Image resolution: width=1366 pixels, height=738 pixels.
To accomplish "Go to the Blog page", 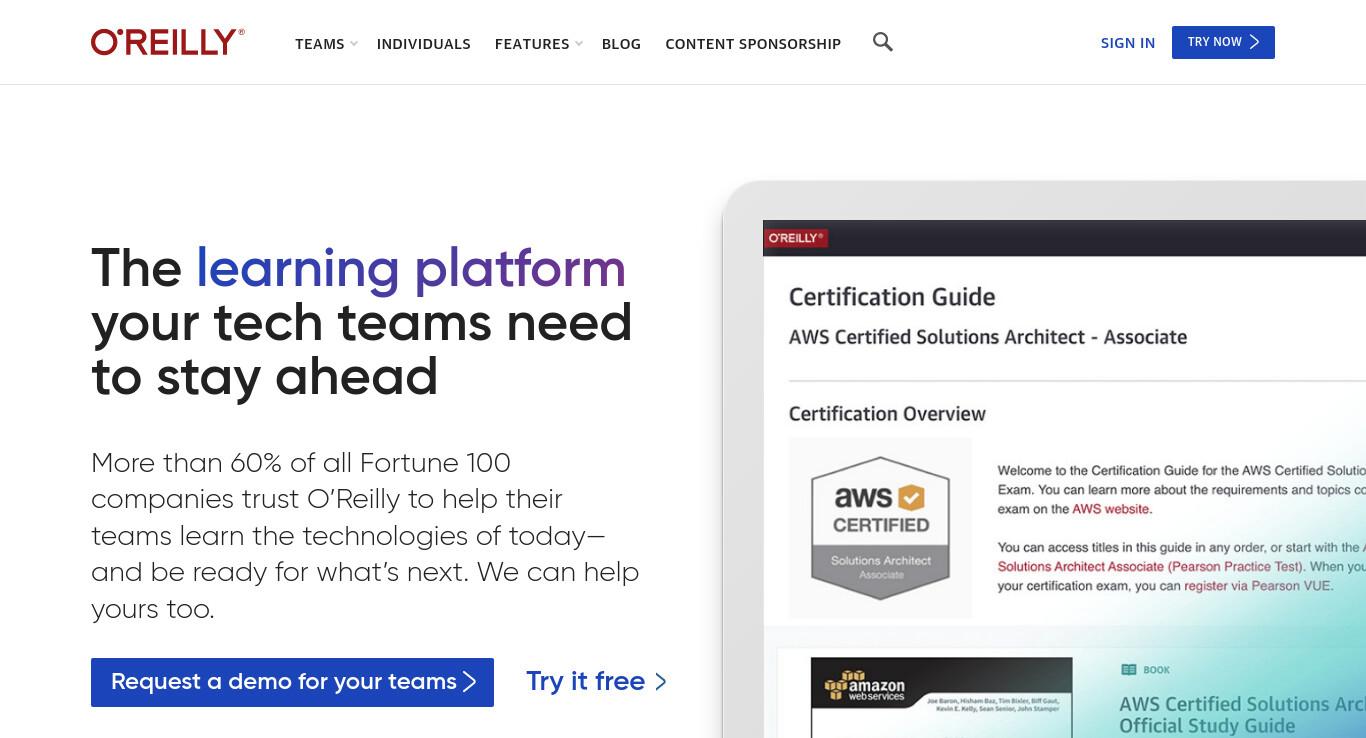I will tap(621, 44).
